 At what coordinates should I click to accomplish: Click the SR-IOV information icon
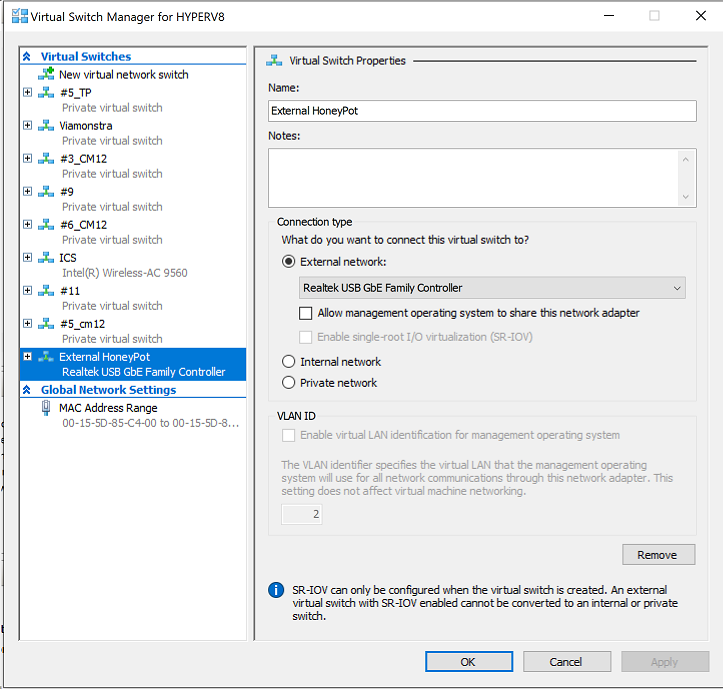[276, 590]
